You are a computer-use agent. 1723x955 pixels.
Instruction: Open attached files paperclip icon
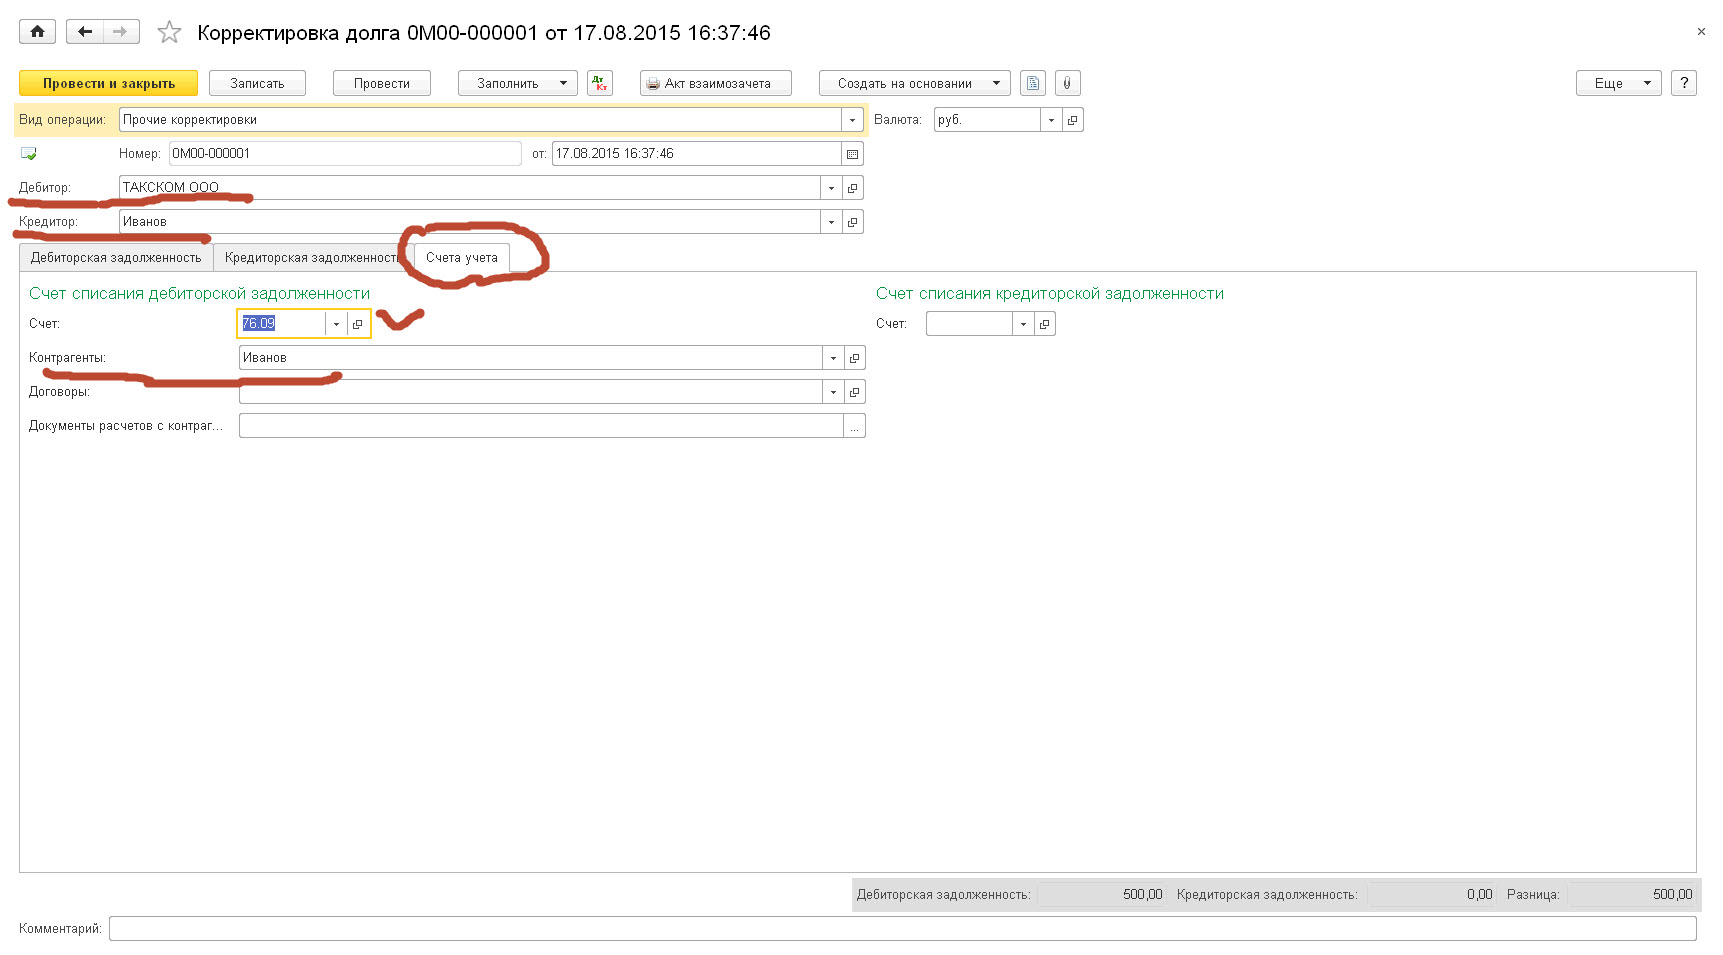click(x=1067, y=83)
